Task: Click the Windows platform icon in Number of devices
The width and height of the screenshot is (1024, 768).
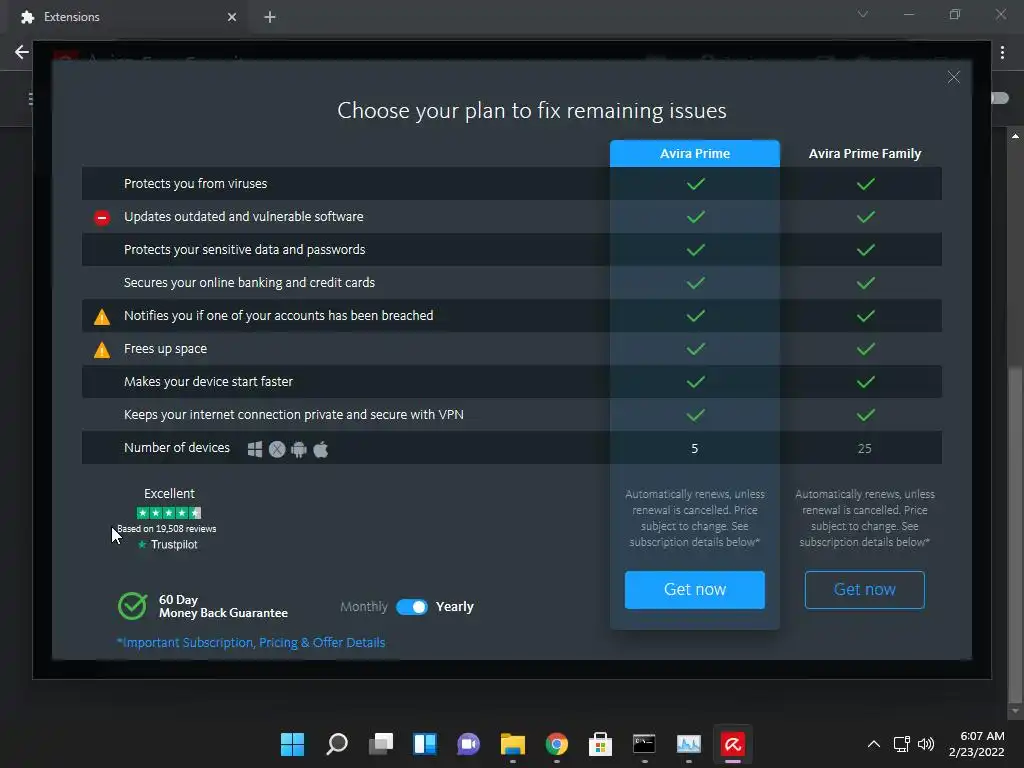Action: tap(255, 449)
